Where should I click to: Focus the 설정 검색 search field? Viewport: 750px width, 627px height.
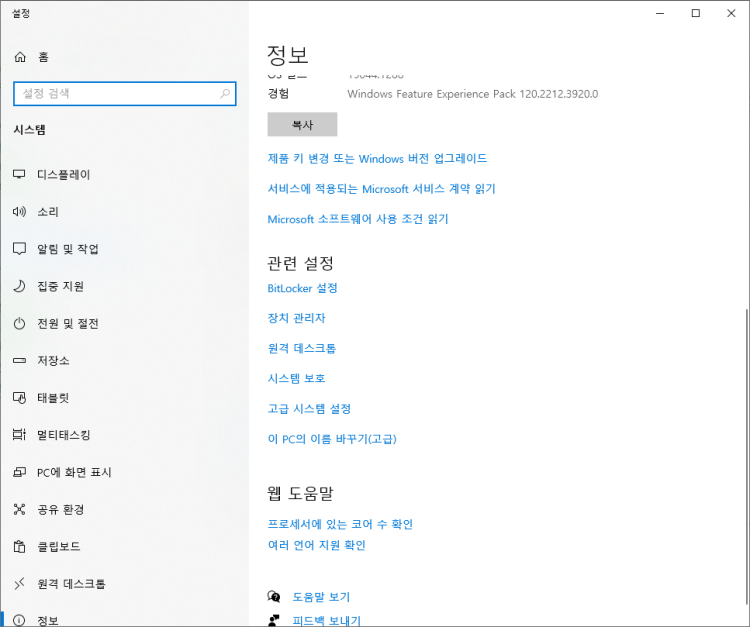tap(125, 94)
